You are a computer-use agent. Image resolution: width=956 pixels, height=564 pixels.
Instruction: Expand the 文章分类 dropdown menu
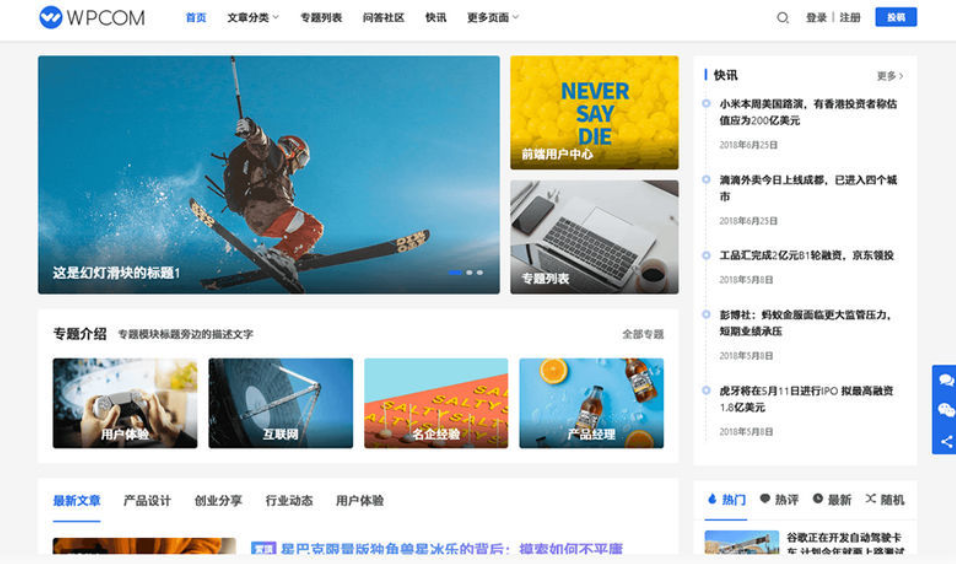pyautogui.click(x=253, y=18)
